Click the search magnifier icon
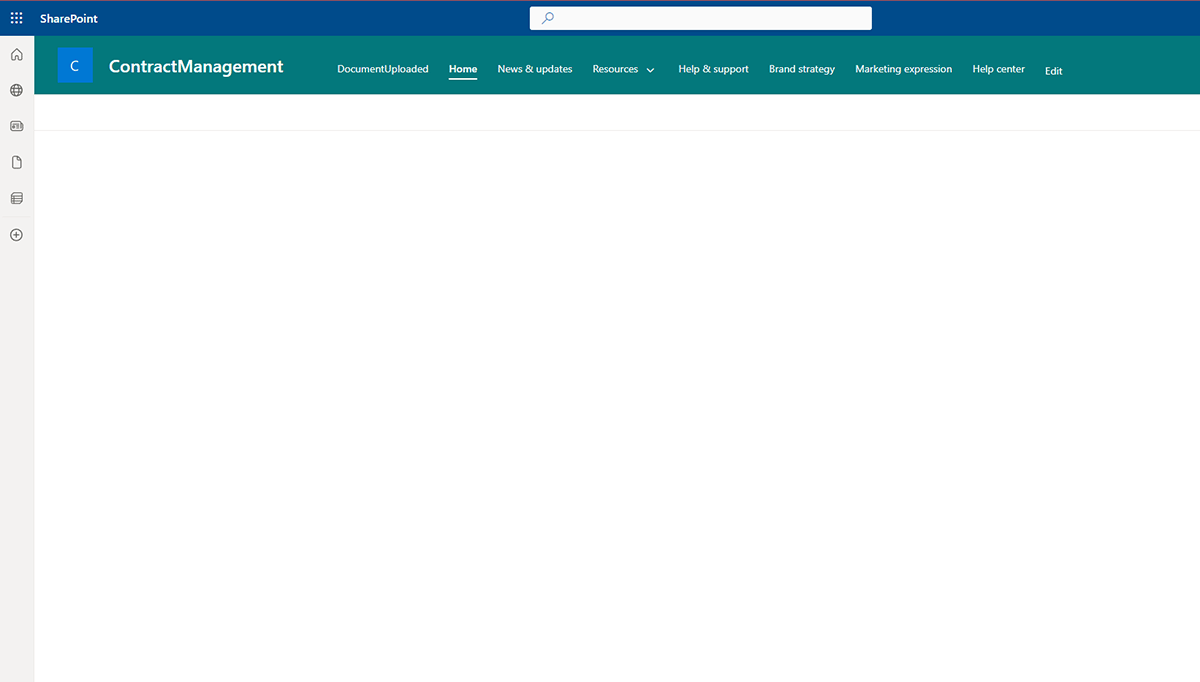Viewport: 1200px width, 682px height. pyautogui.click(x=546, y=17)
